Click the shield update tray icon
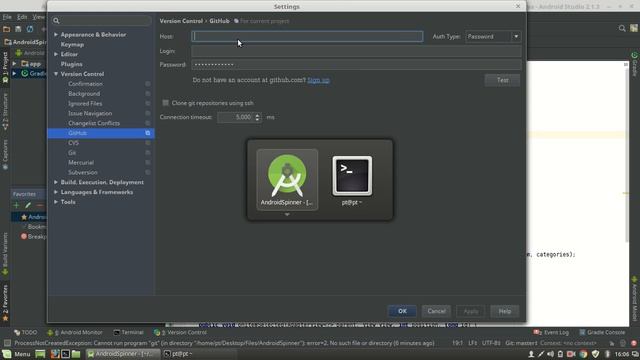The height and width of the screenshot is (360, 640). click(x=595, y=354)
